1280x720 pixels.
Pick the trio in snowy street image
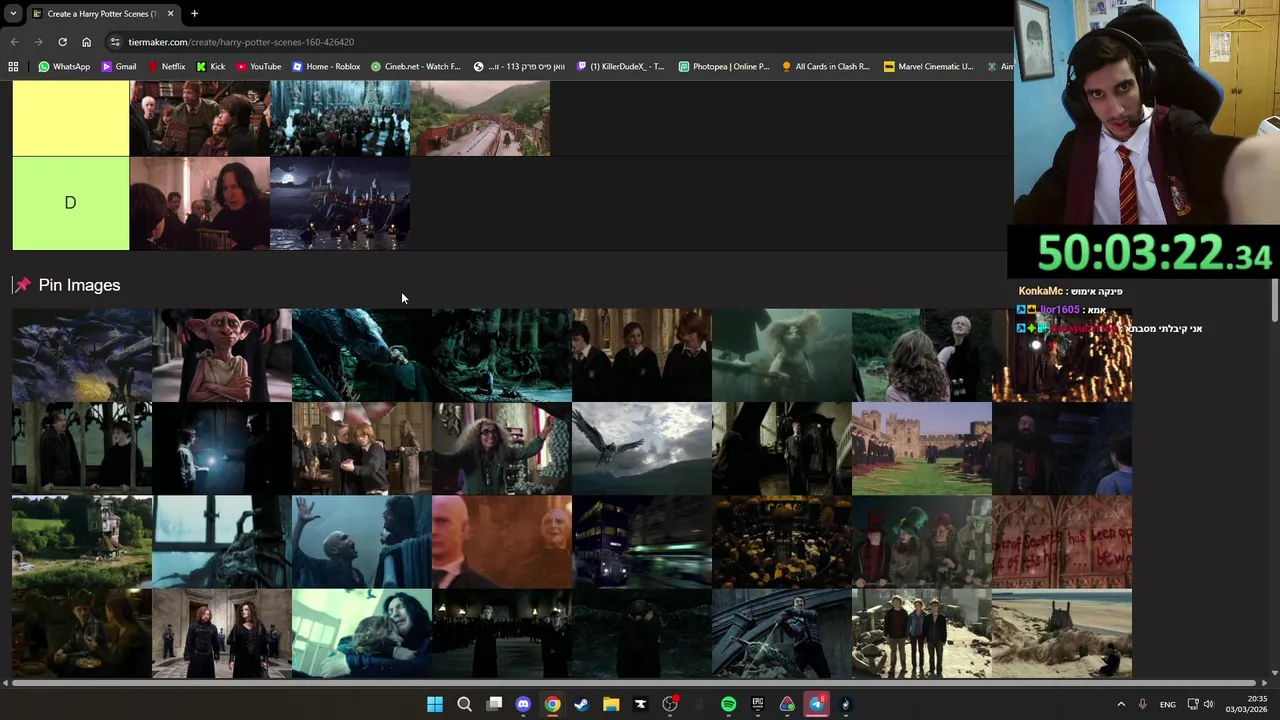point(922,634)
